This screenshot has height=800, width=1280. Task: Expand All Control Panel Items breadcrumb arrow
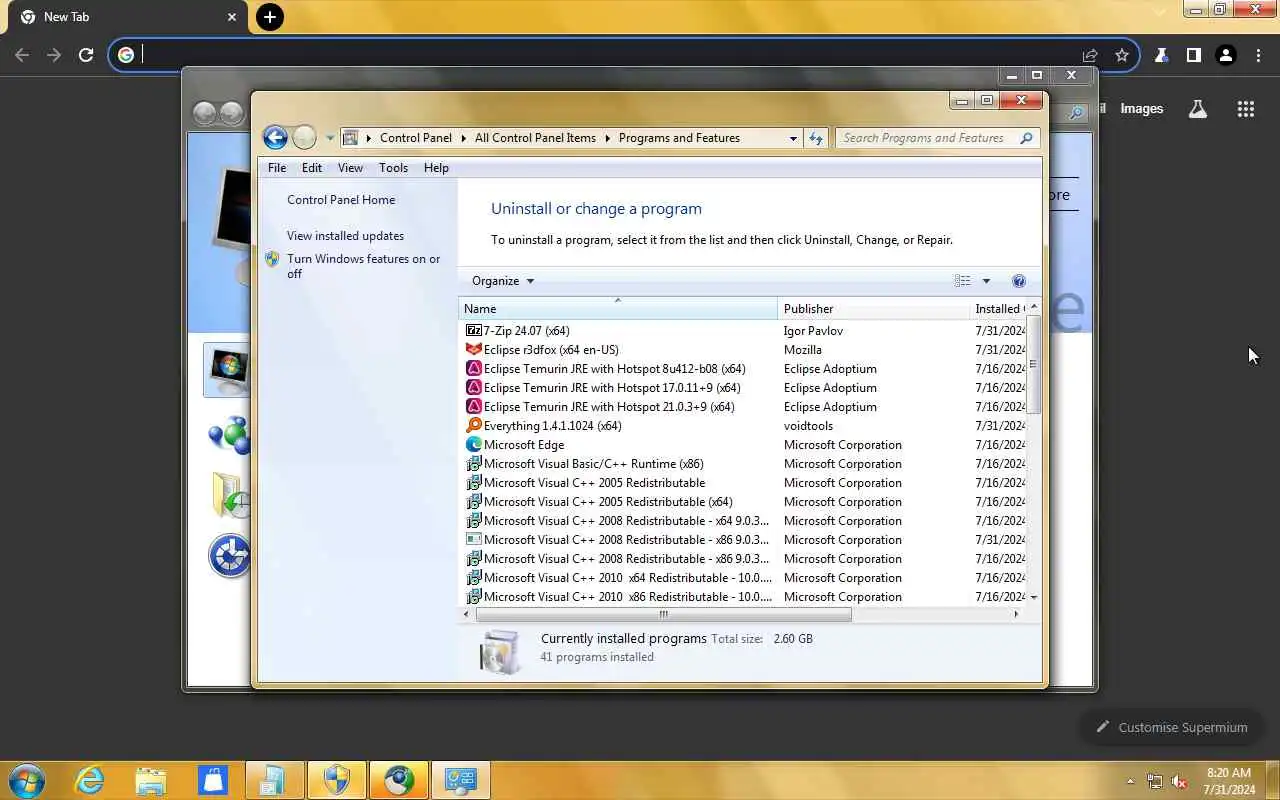pyautogui.click(x=607, y=138)
